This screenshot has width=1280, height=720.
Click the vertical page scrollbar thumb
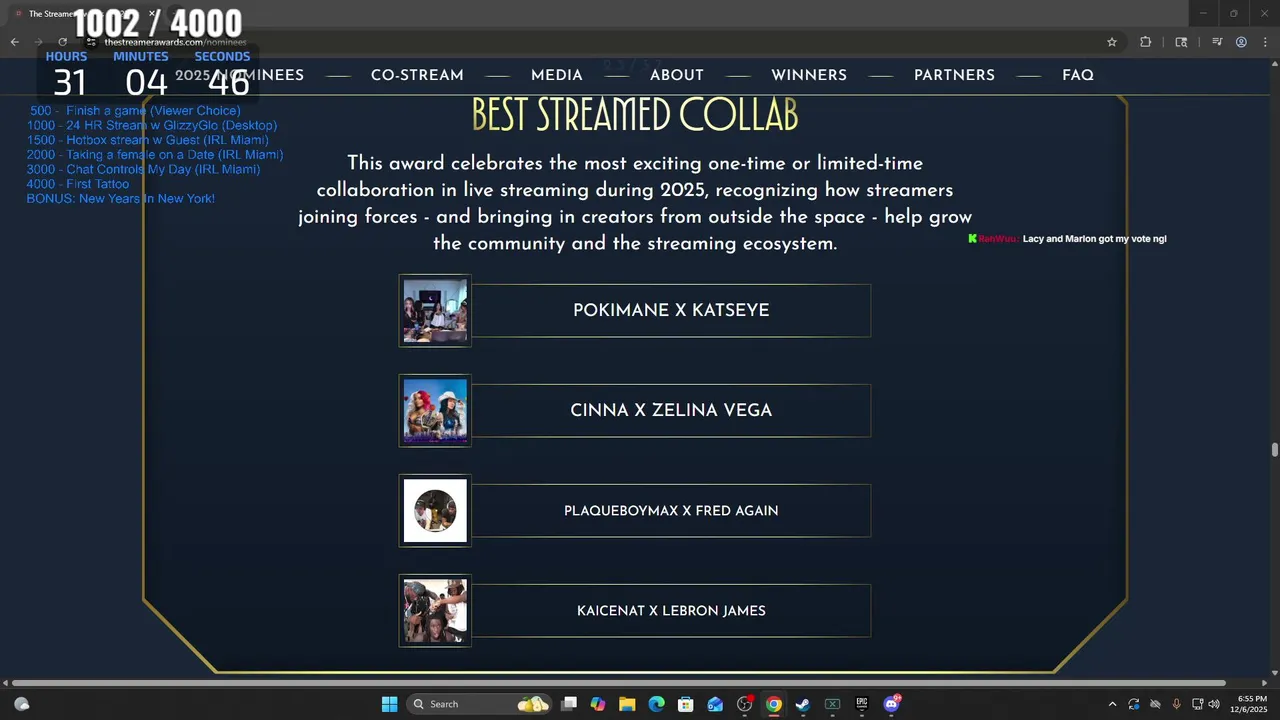pyautogui.click(x=1274, y=450)
